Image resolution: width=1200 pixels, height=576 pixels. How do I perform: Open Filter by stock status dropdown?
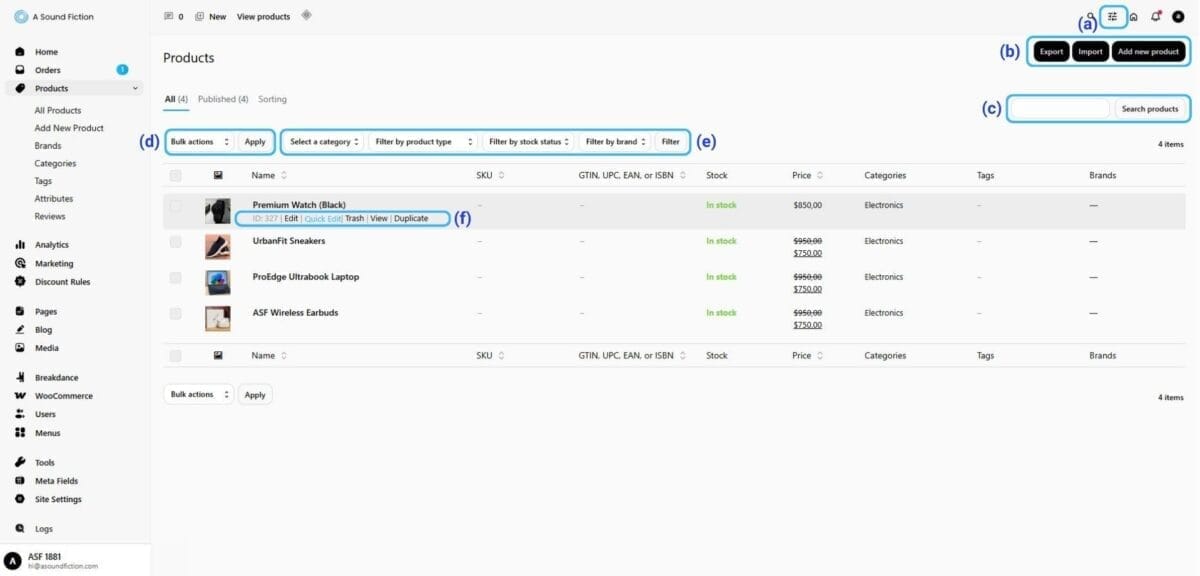tap(529, 142)
